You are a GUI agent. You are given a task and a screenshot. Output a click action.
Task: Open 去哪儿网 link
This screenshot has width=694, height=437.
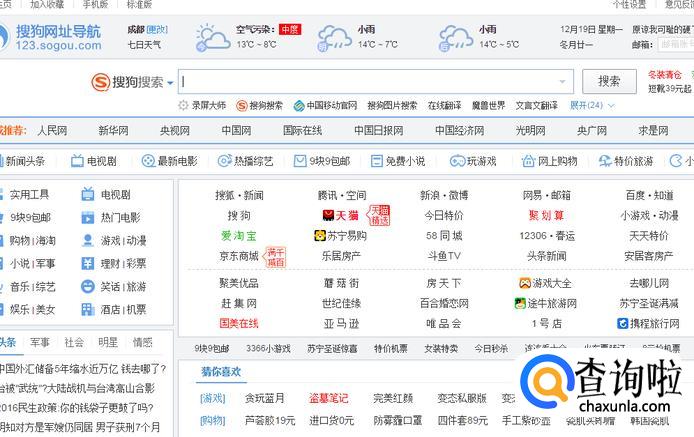tap(649, 283)
